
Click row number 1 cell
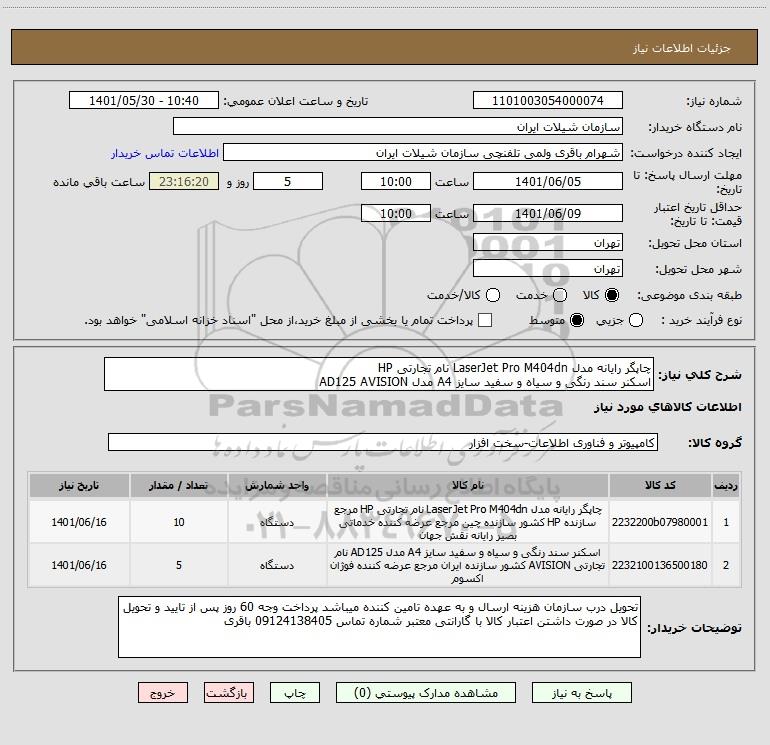(x=726, y=522)
